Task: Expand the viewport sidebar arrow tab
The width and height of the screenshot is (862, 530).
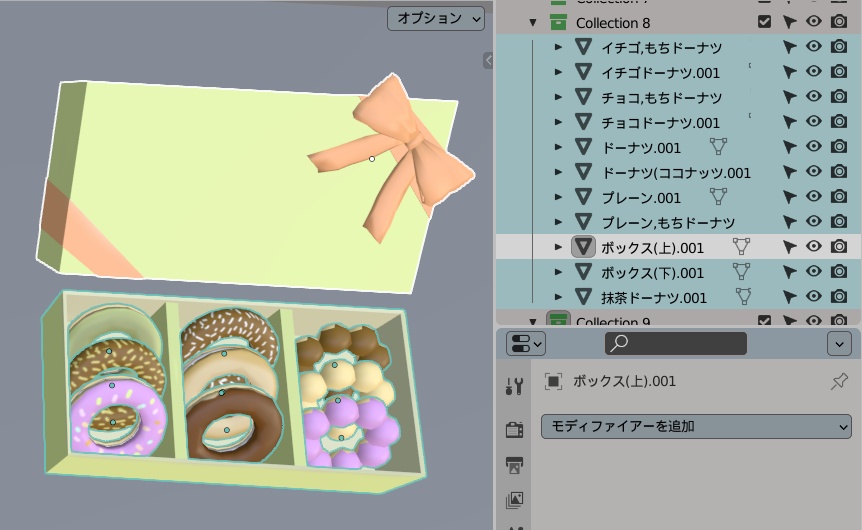Action: [x=488, y=60]
